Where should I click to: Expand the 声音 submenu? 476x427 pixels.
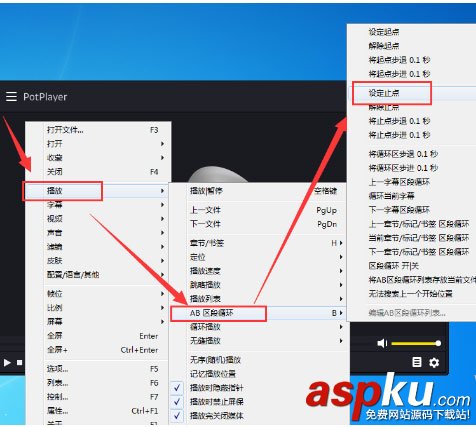(x=98, y=233)
